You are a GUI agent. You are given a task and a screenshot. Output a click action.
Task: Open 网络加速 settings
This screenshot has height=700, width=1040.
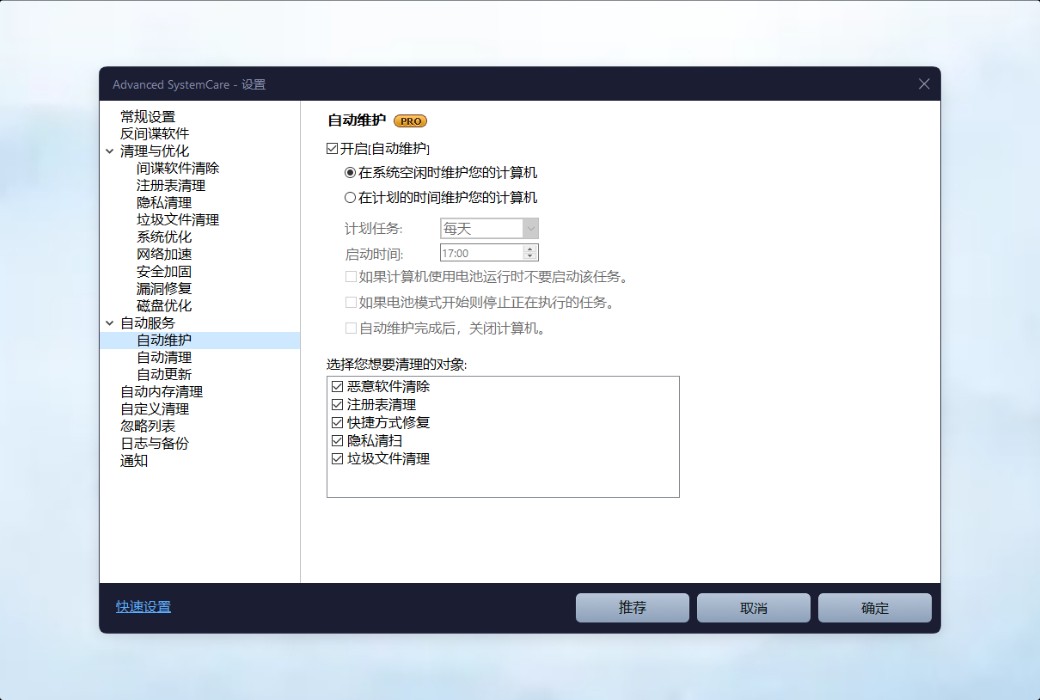click(164, 254)
